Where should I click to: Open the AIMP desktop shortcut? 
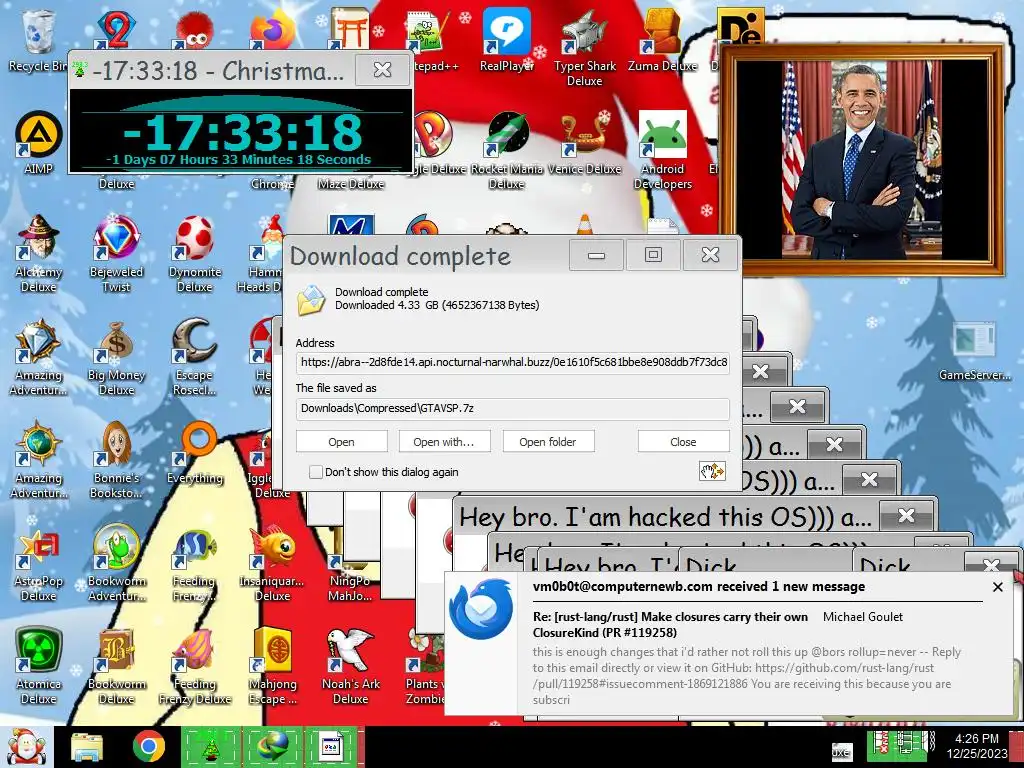(38, 143)
